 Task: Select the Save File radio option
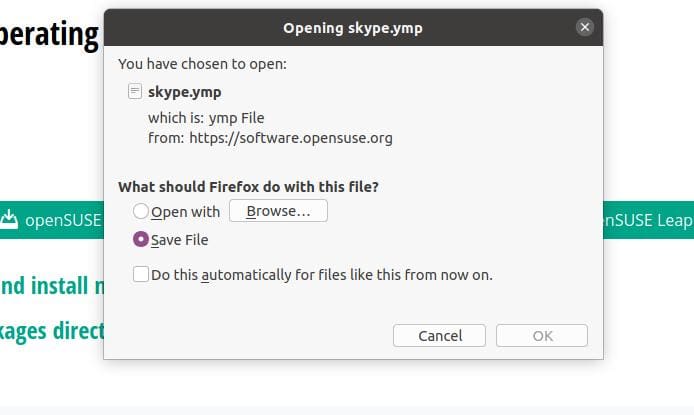click(141, 240)
